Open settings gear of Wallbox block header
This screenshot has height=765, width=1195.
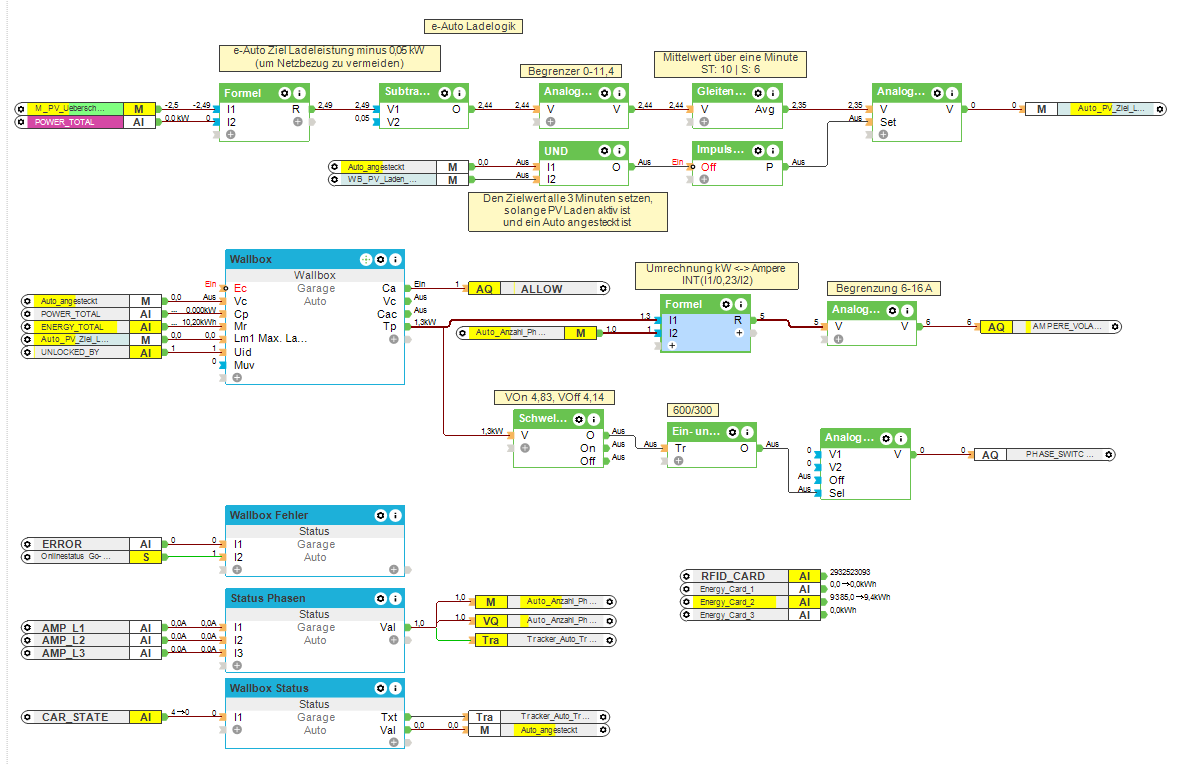coord(380,260)
